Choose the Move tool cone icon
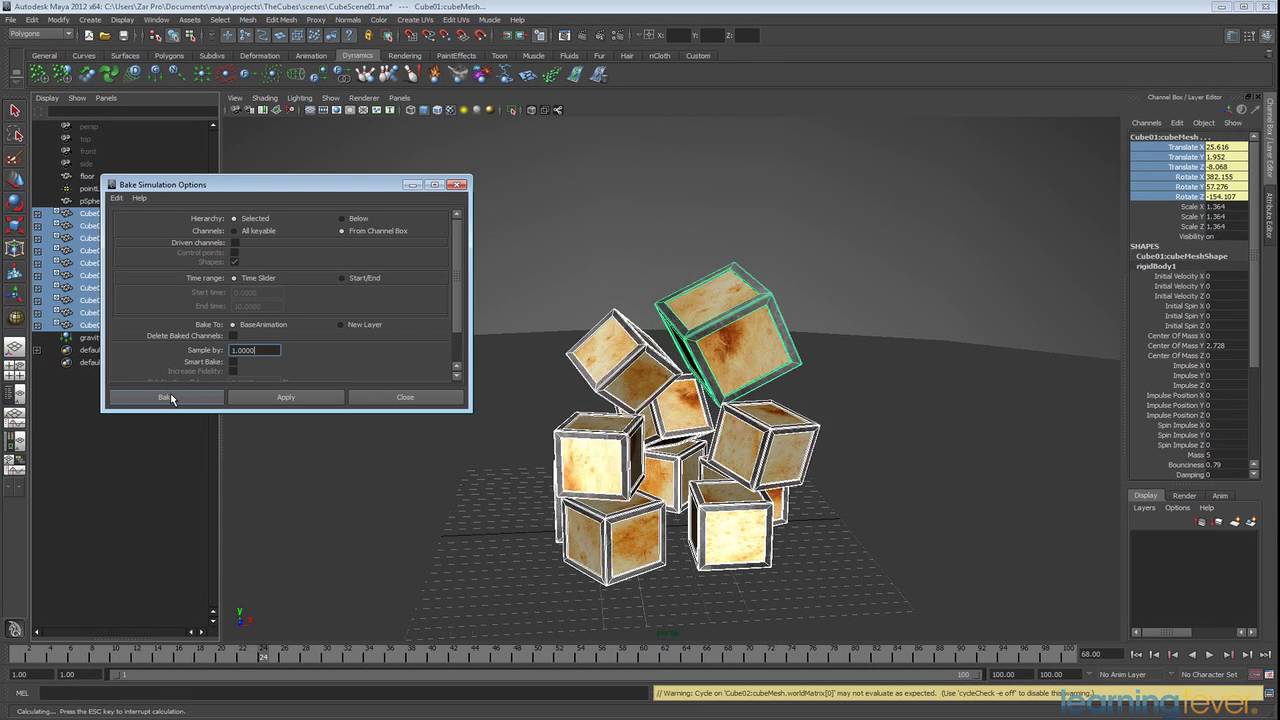This screenshot has width=1280, height=720. (x=14, y=180)
